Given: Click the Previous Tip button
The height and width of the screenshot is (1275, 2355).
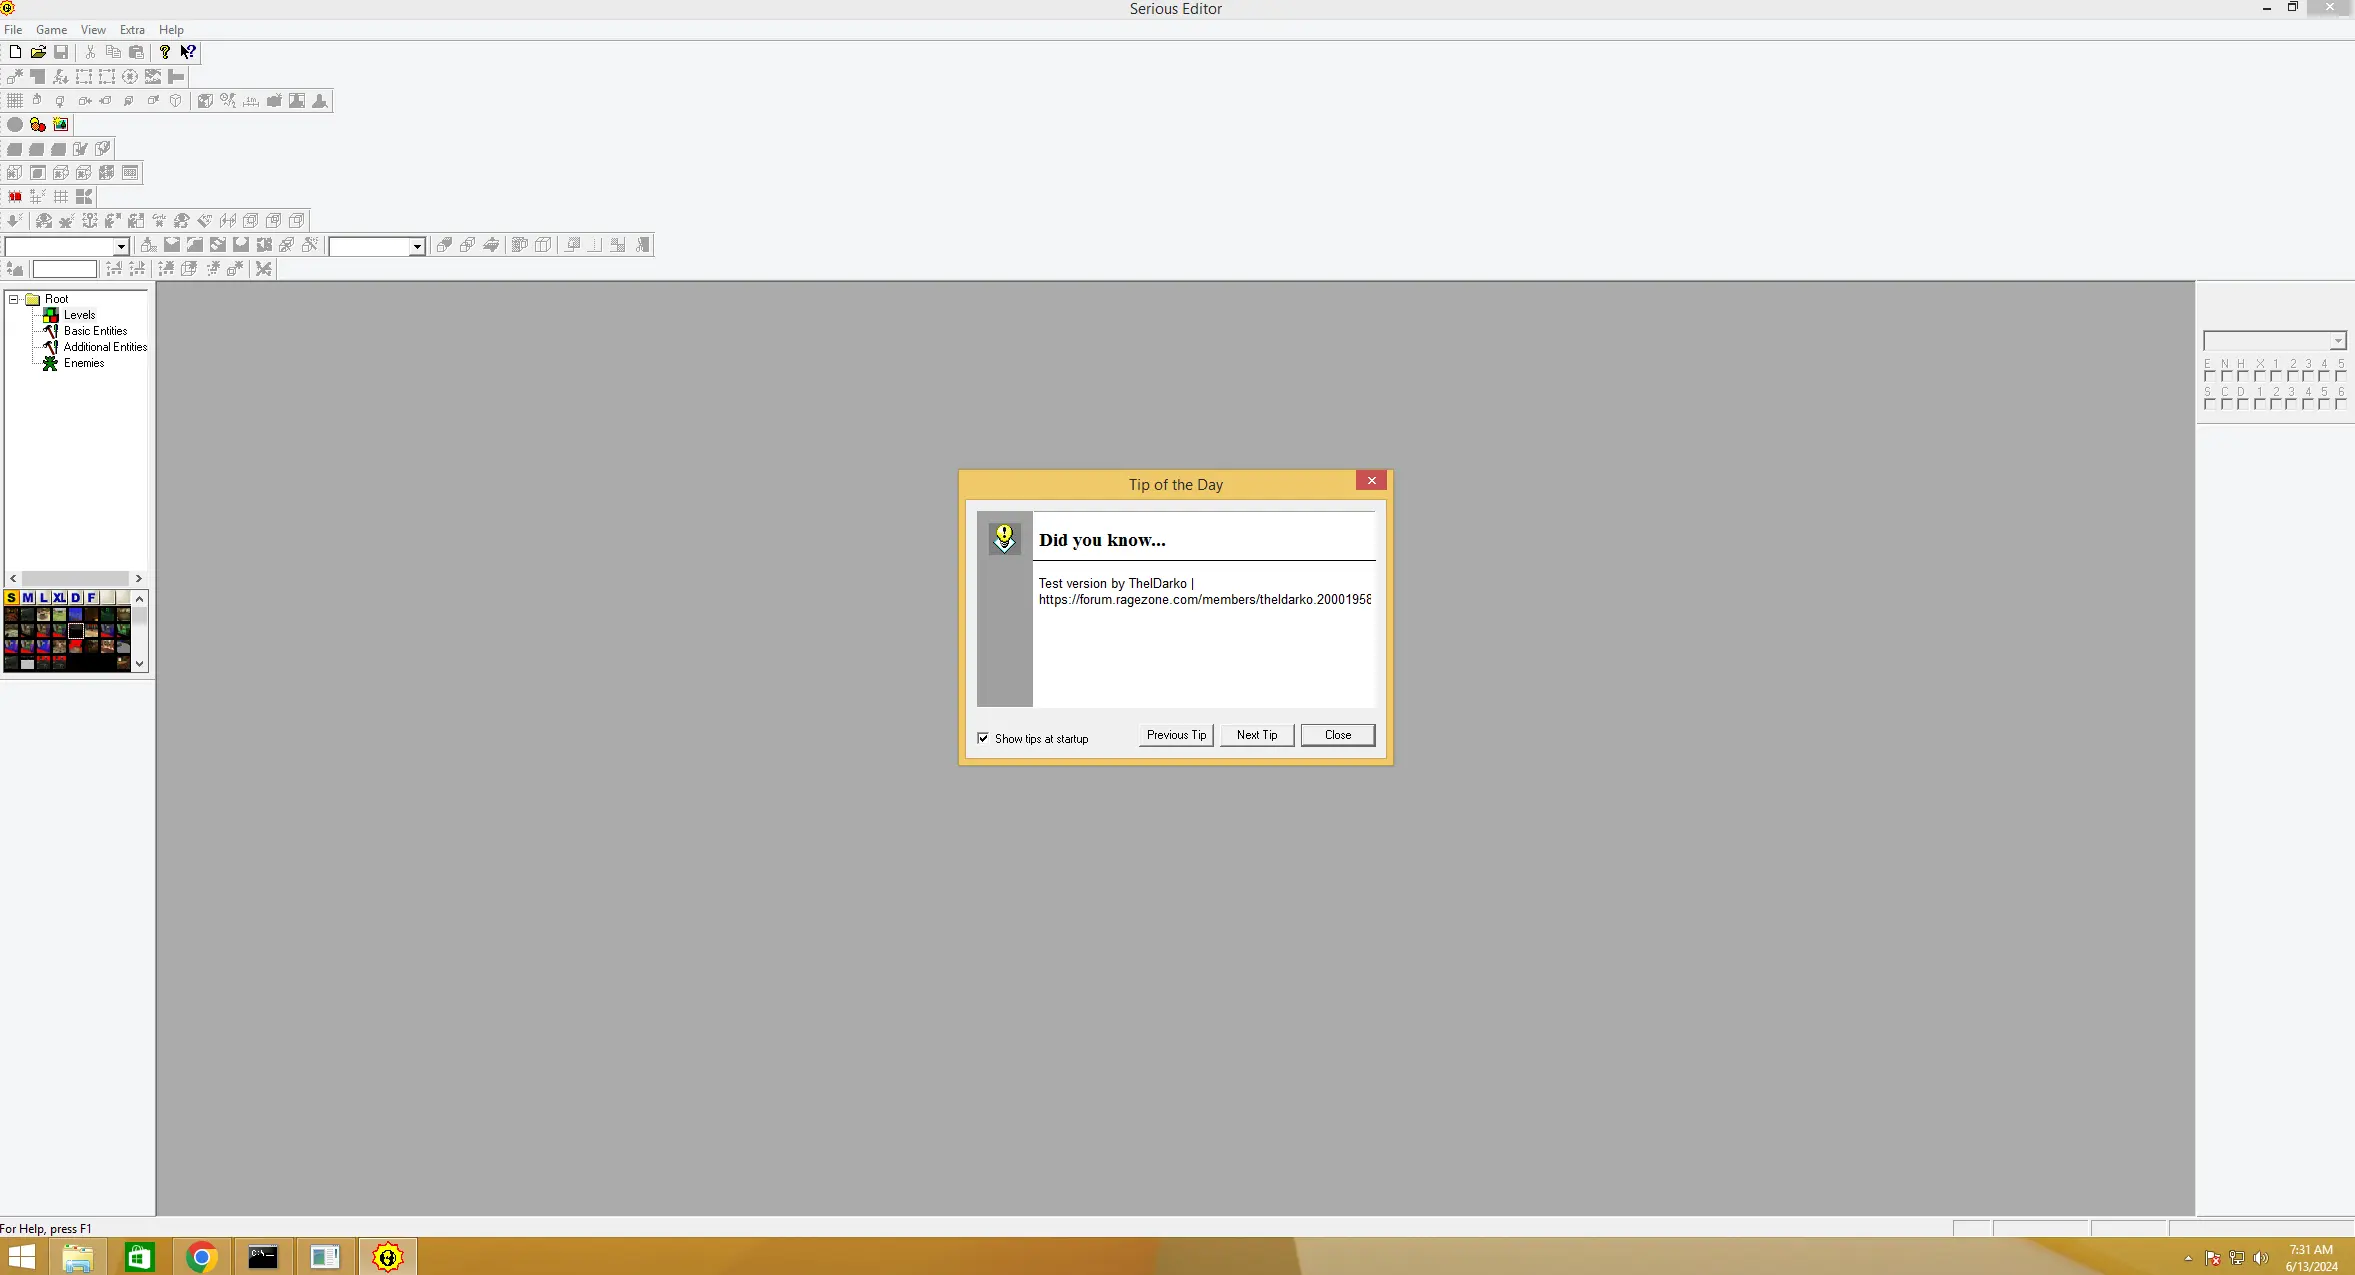Looking at the screenshot, I should pyautogui.click(x=1176, y=735).
